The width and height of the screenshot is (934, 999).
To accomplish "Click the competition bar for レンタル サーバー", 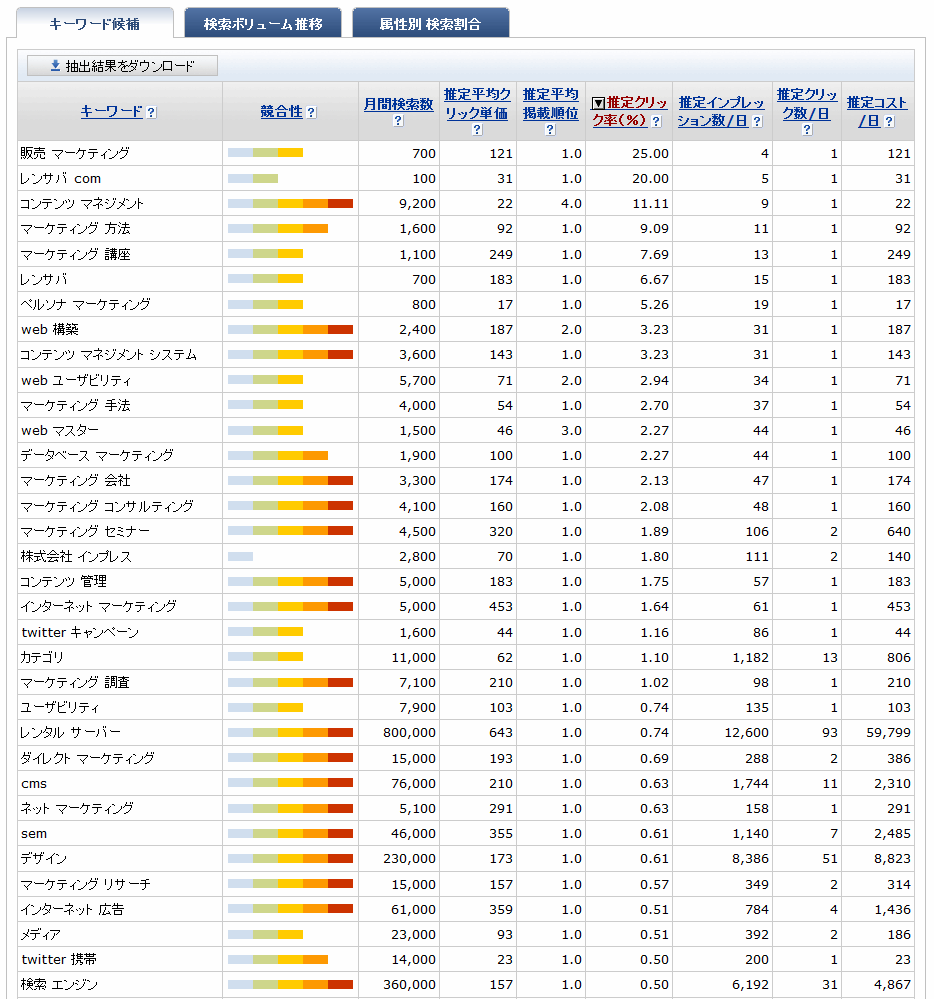I will (290, 733).
